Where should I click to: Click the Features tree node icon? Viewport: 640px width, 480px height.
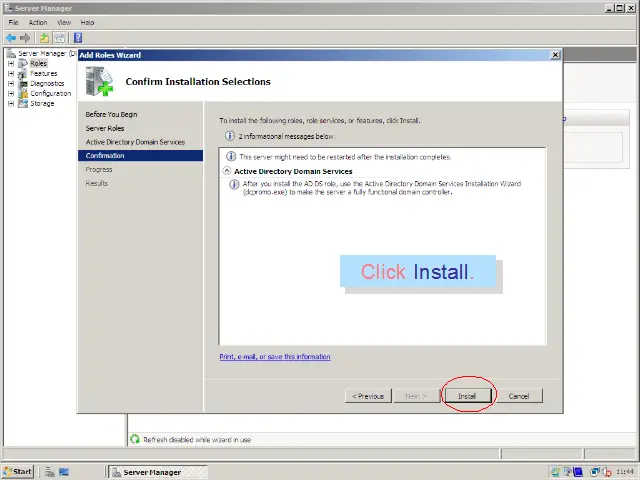point(23,73)
